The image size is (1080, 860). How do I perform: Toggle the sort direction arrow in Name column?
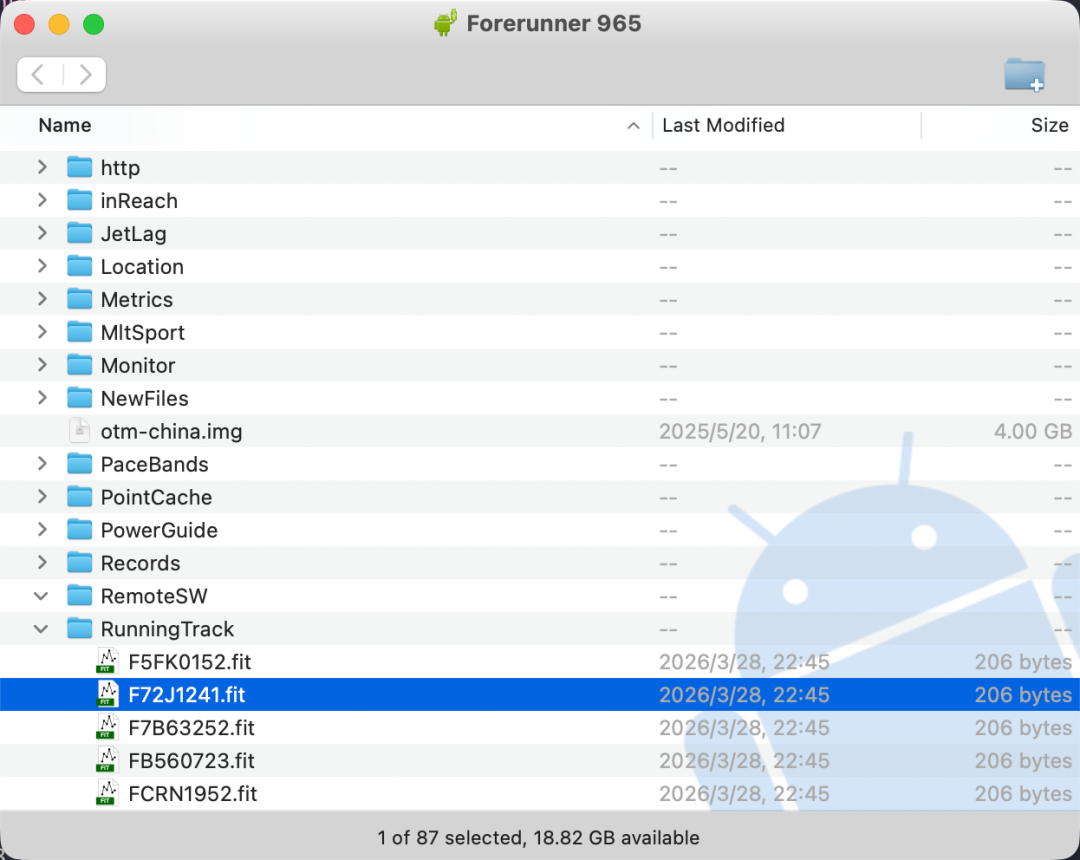point(633,126)
